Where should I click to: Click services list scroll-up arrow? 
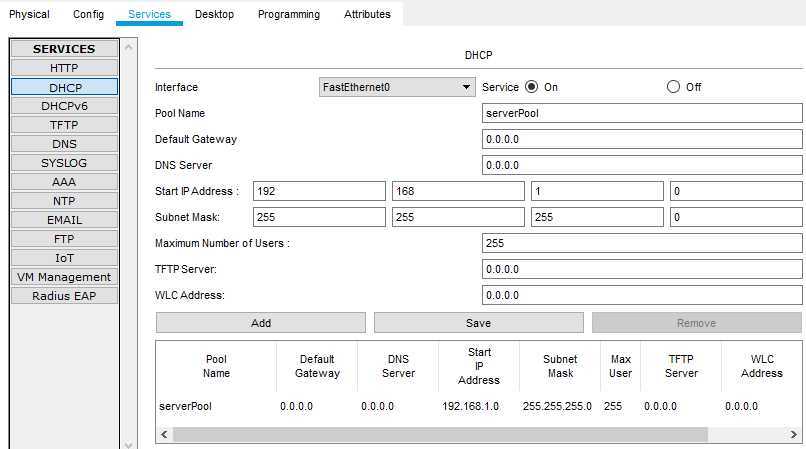pyautogui.click(x=129, y=47)
